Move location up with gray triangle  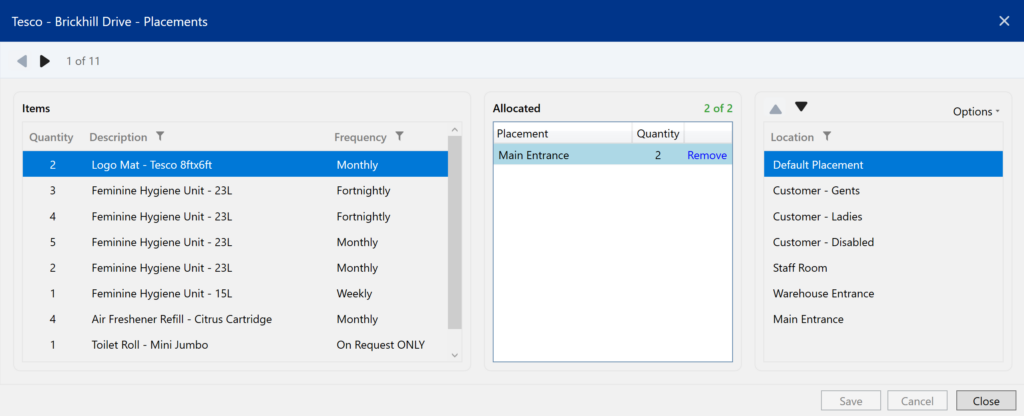(775, 108)
